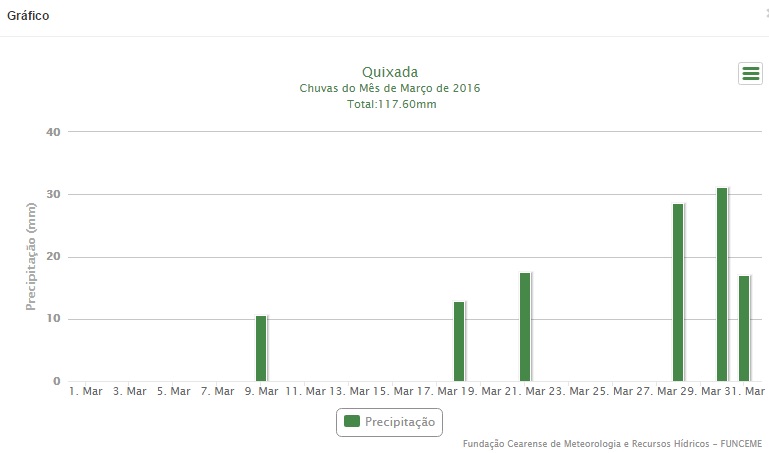Click the 40 y-axis label
769x453 pixels.
53,132
